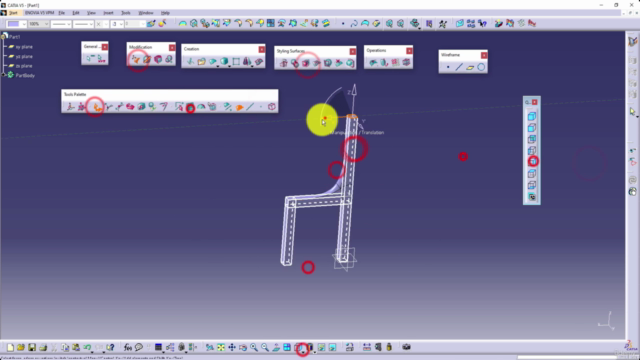
Task: Click the Pan icon in view toolbar
Action: click(232, 347)
